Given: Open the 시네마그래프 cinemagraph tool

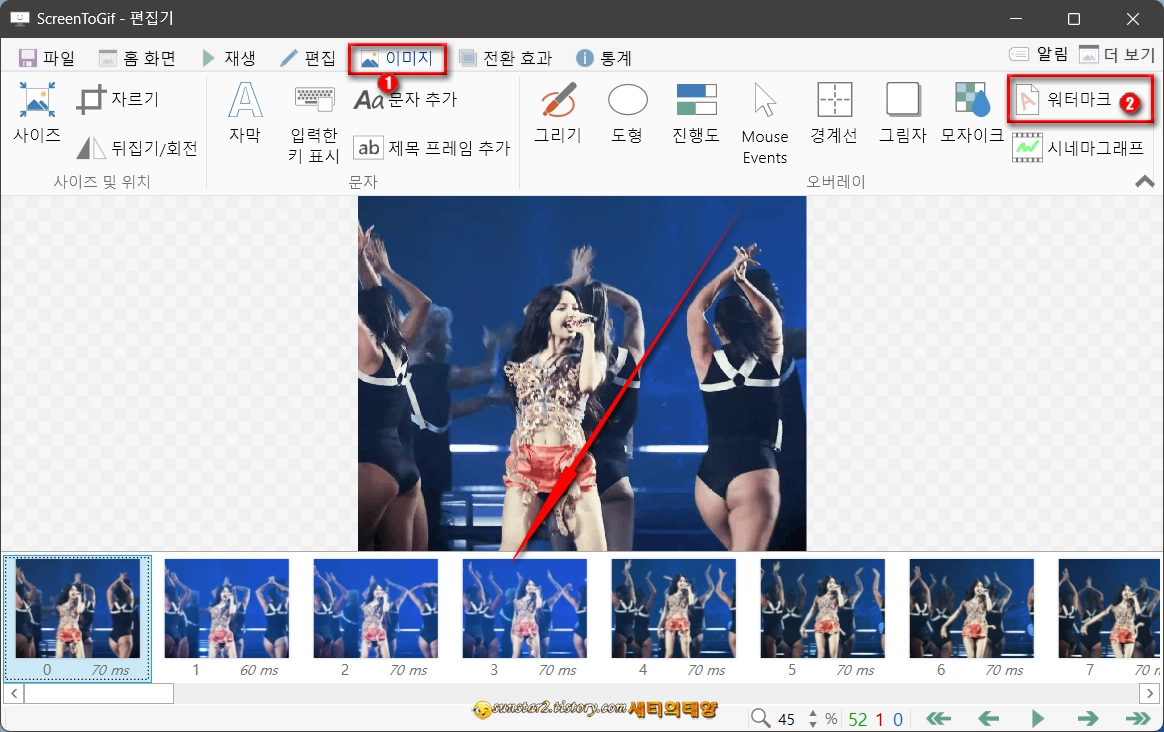Looking at the screenshot, I should click(x=1090, y=146).
